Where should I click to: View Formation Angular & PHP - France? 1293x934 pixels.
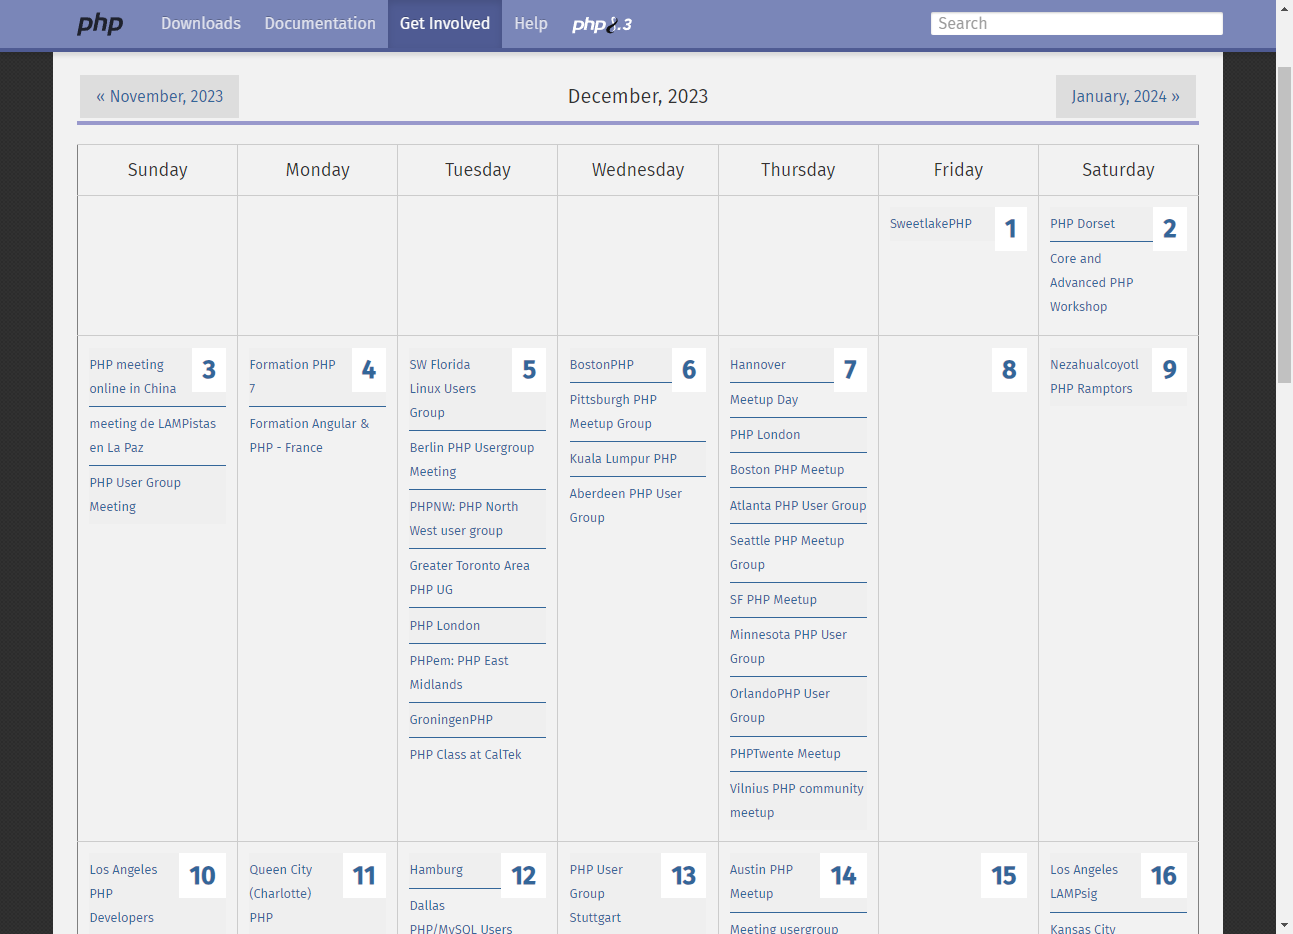tap(309, 436)
